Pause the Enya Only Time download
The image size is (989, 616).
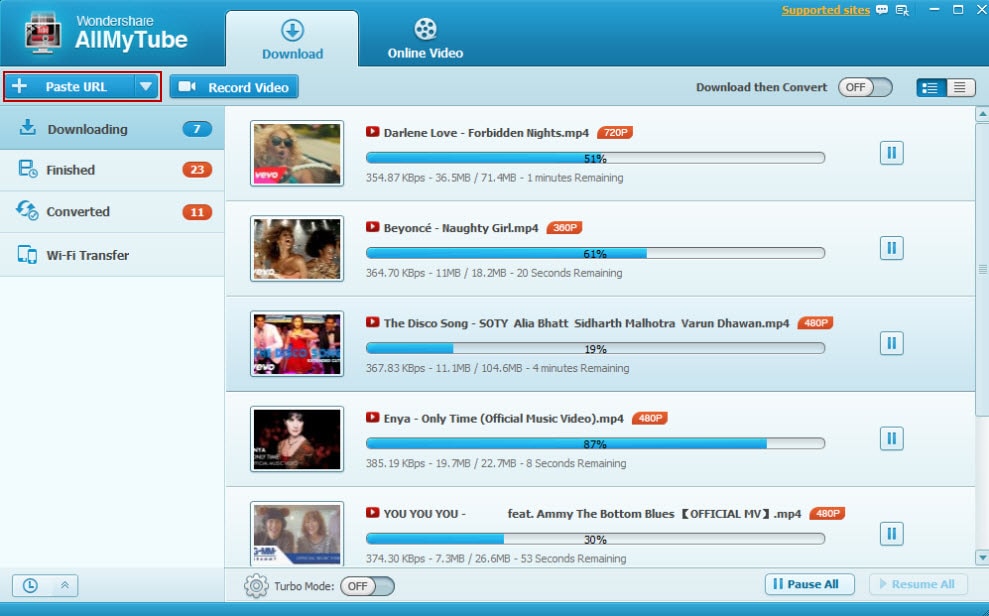[891, 438]
